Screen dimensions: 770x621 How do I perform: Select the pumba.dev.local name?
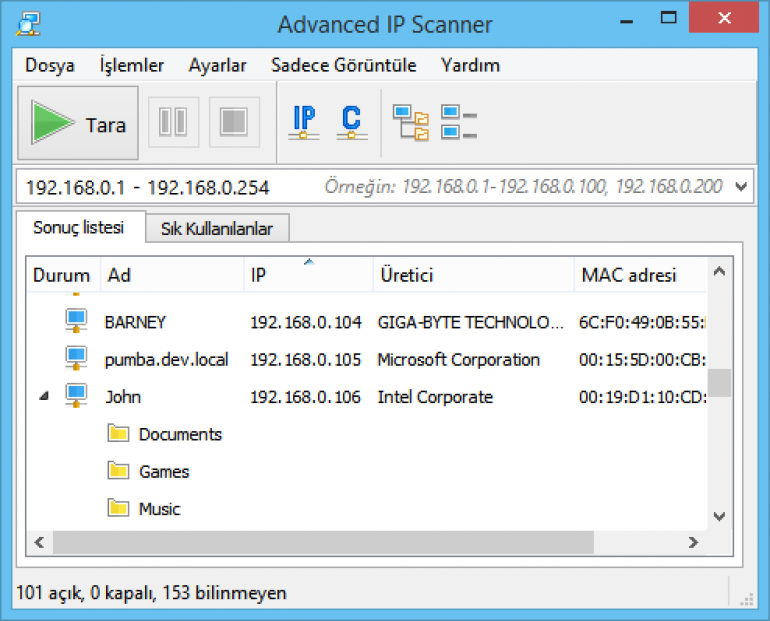pyautogui.click(x=166, y=360)
